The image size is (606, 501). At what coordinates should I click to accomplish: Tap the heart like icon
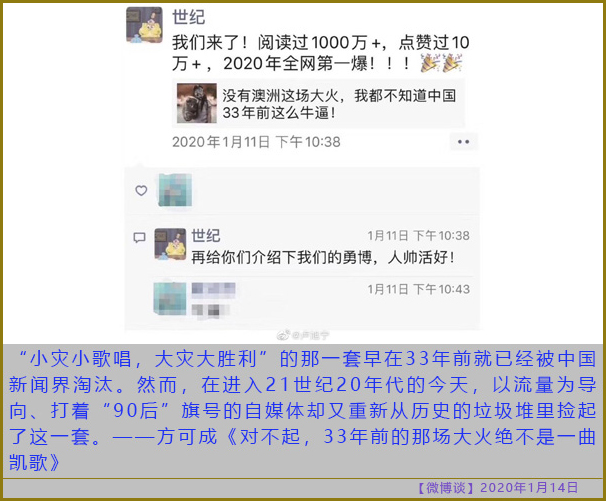(141, 190)
